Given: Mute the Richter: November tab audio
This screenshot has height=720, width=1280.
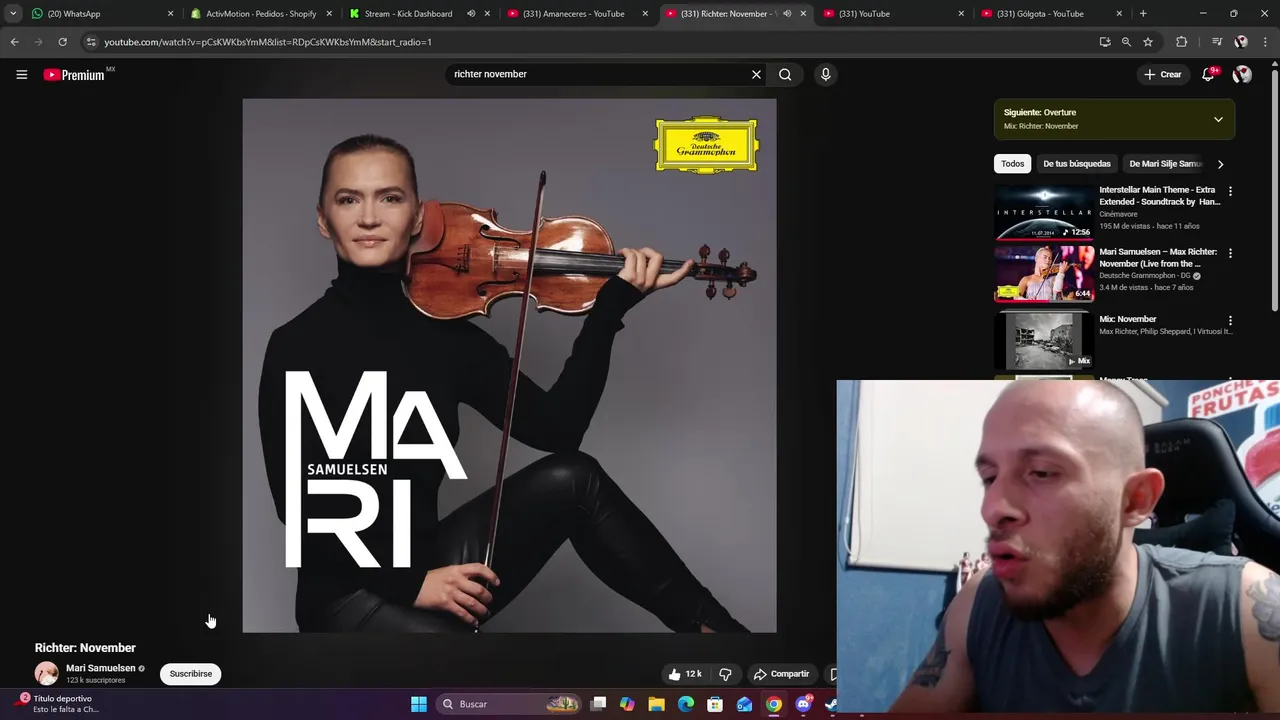Looking at the screenshot, I should (x=787, y=14).
